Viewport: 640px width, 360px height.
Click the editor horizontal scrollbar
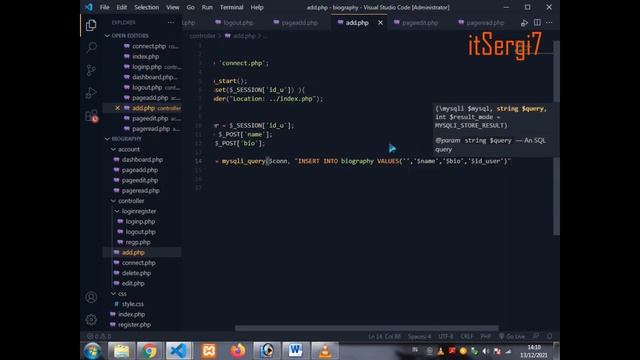point(366,328)
